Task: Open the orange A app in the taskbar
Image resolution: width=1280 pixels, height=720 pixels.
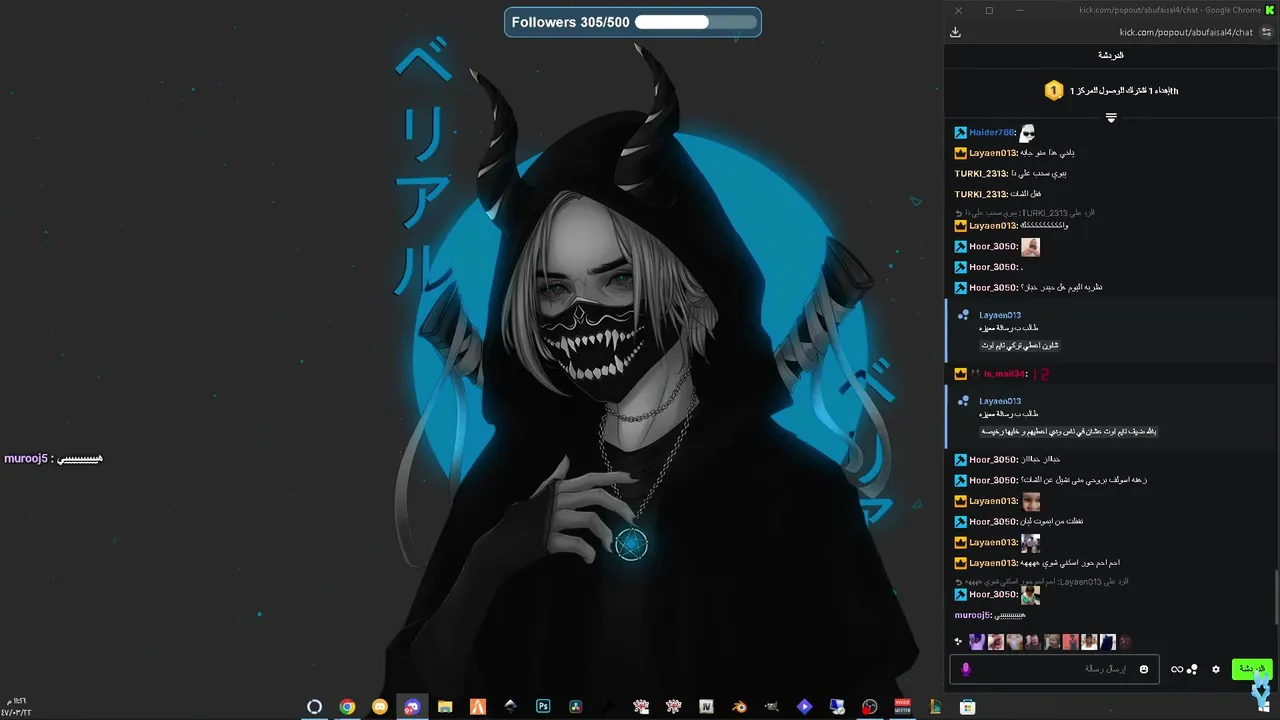Action: tap(478, 707)
